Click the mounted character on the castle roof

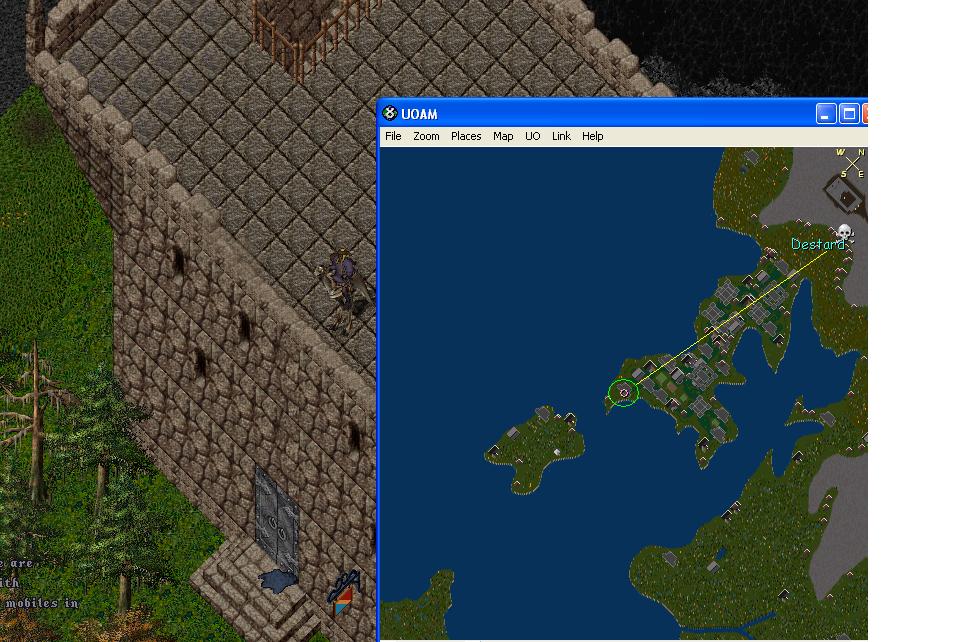pos(341,288)
